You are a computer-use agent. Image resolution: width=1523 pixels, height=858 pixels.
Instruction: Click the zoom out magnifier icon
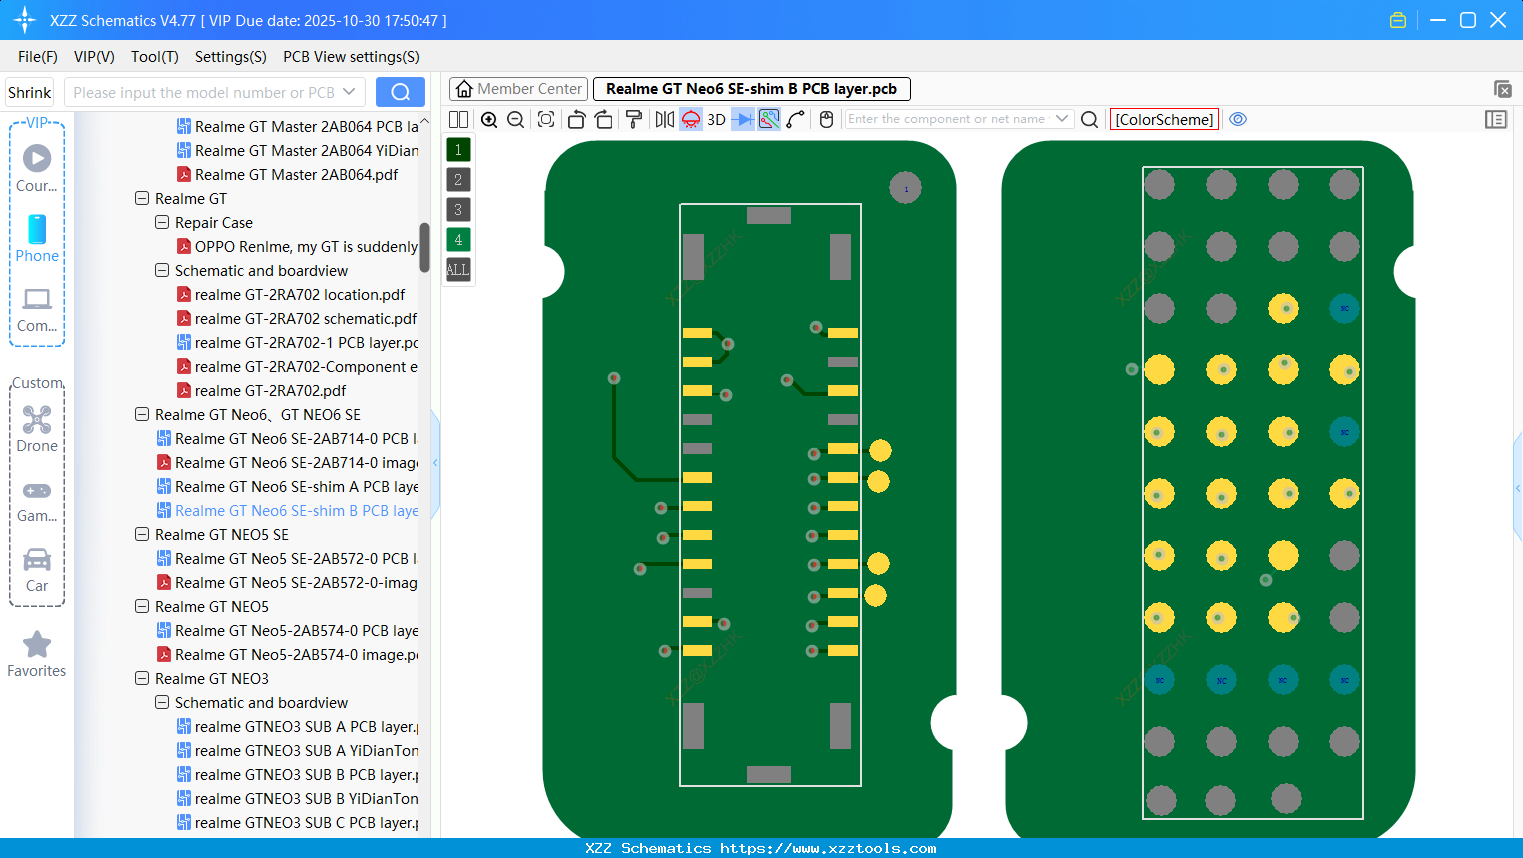click(515, 119)
